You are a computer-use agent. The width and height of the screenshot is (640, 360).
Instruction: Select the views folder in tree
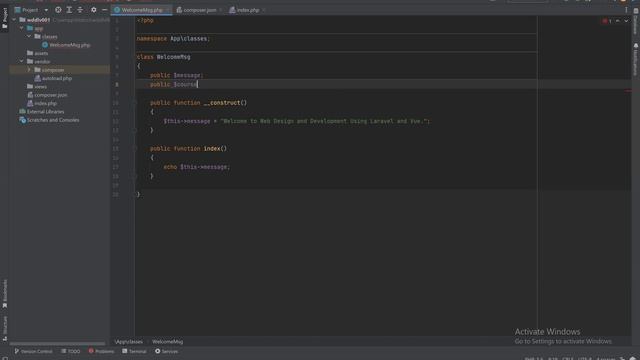pos(37,87)
